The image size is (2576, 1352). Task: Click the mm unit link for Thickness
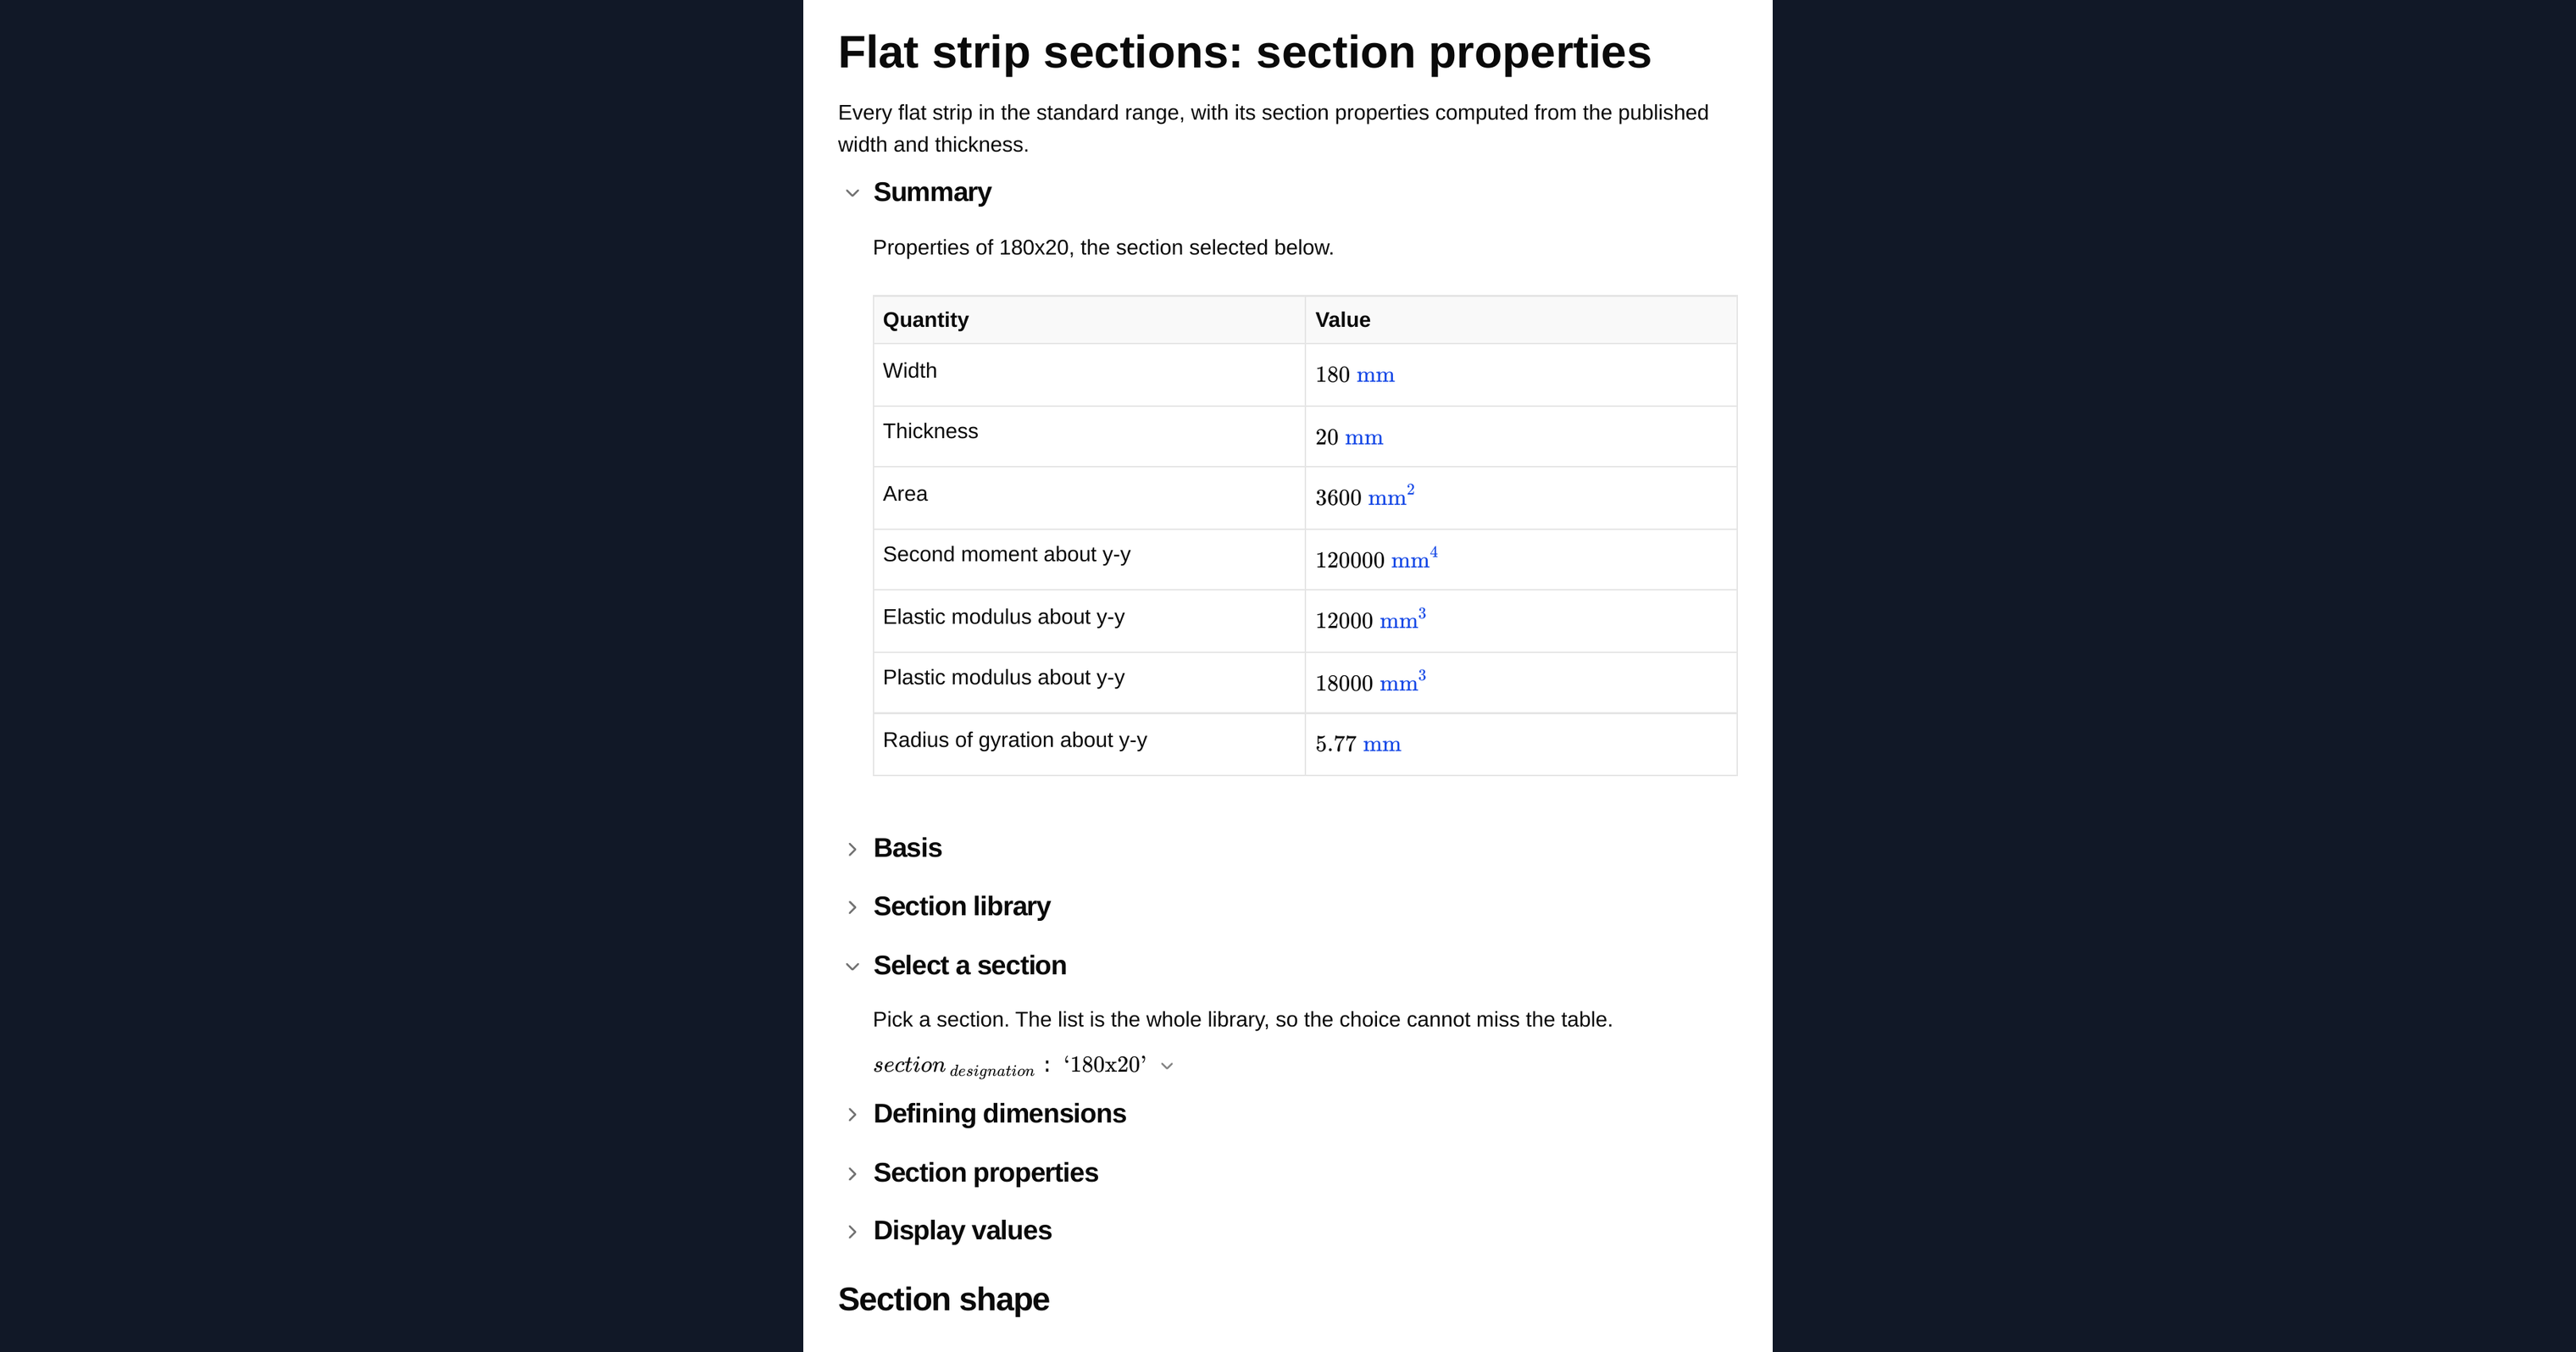point(1364,438)
